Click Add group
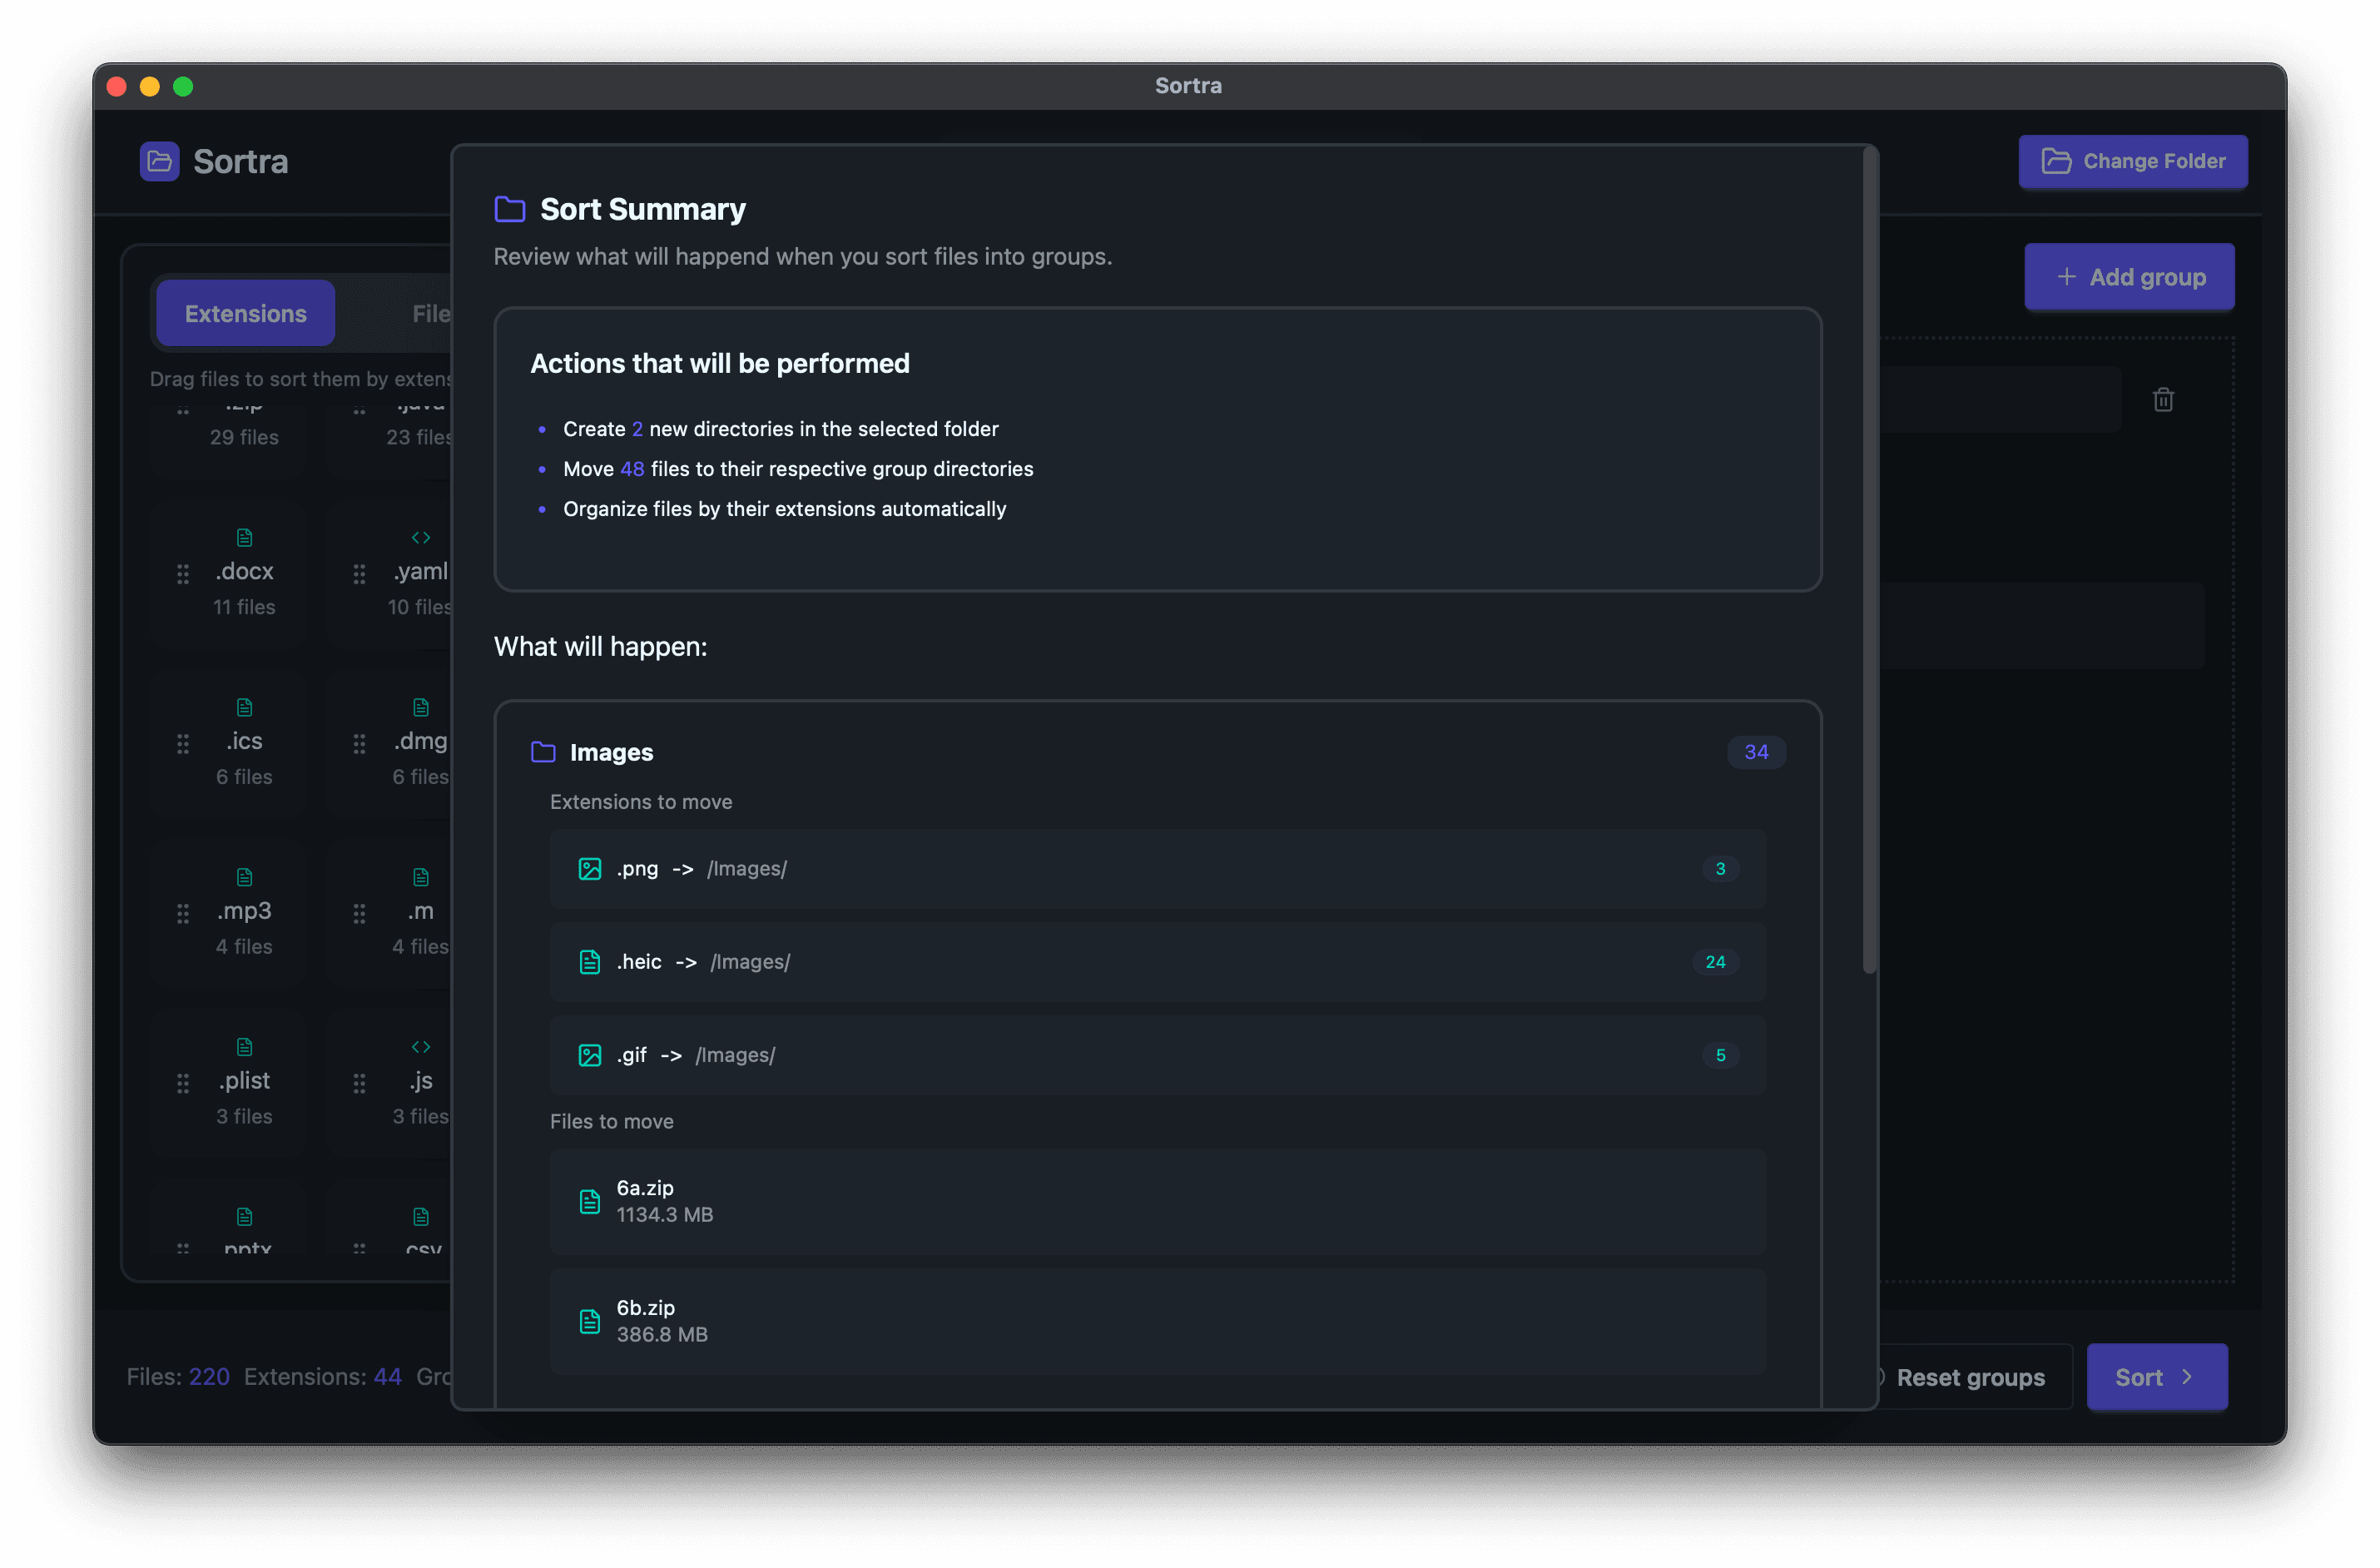 pyautogui.click(x=2129, y=277)
